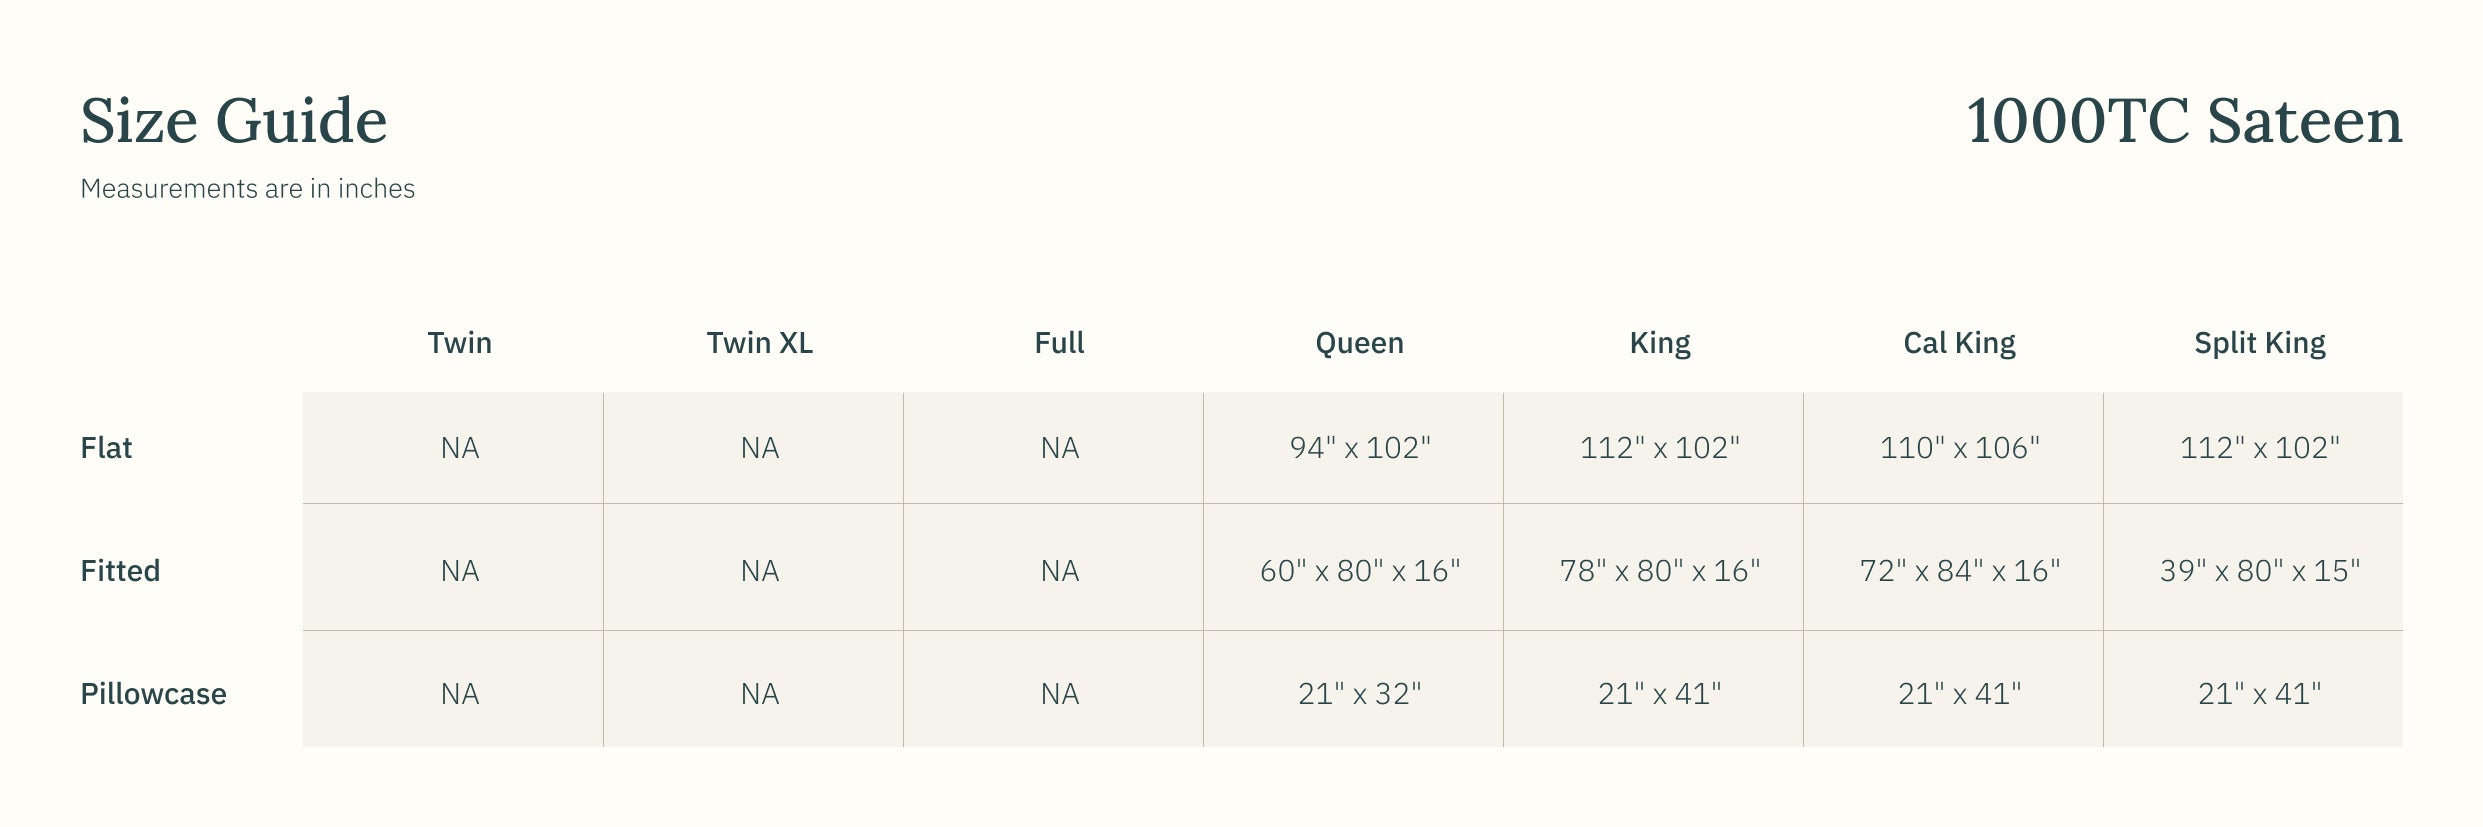The width and height of the screenshot is (2483, 827).
Task: Select the Cal King column header
Action: coord(1959,343)
